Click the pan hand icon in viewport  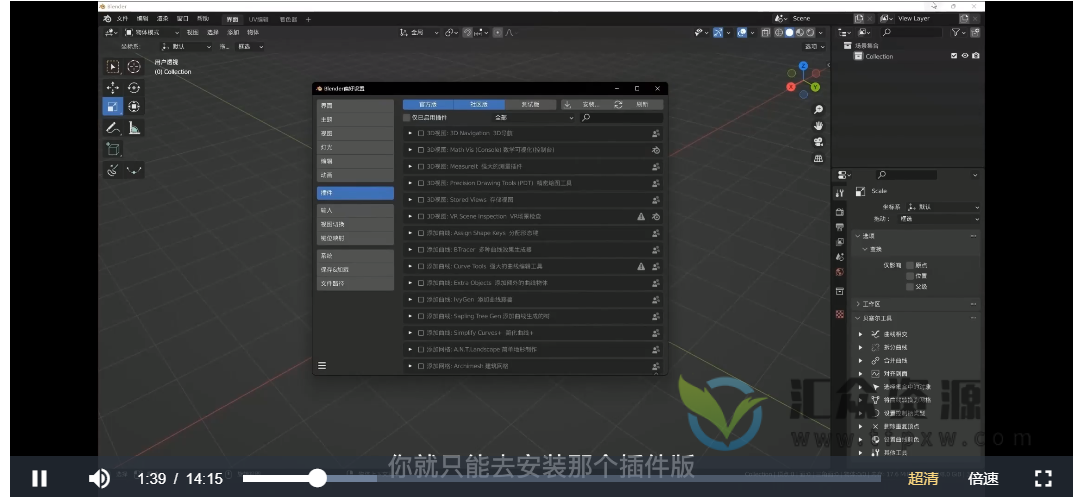tap(818, 126)
